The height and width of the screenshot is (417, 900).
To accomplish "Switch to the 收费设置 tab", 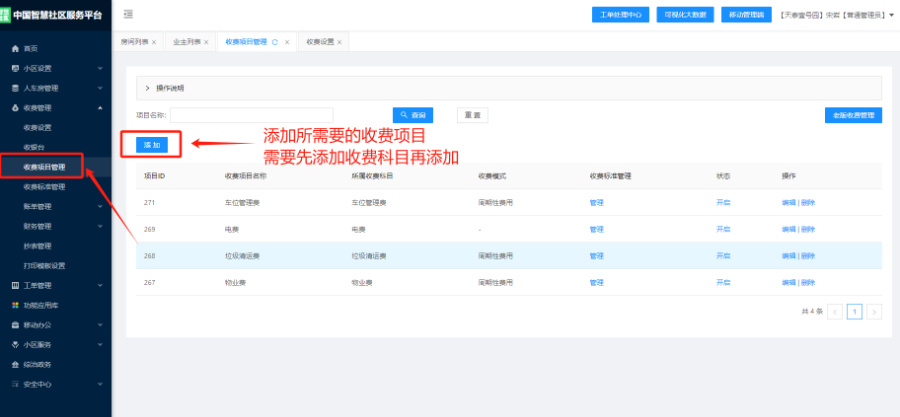I will point(320,42).
